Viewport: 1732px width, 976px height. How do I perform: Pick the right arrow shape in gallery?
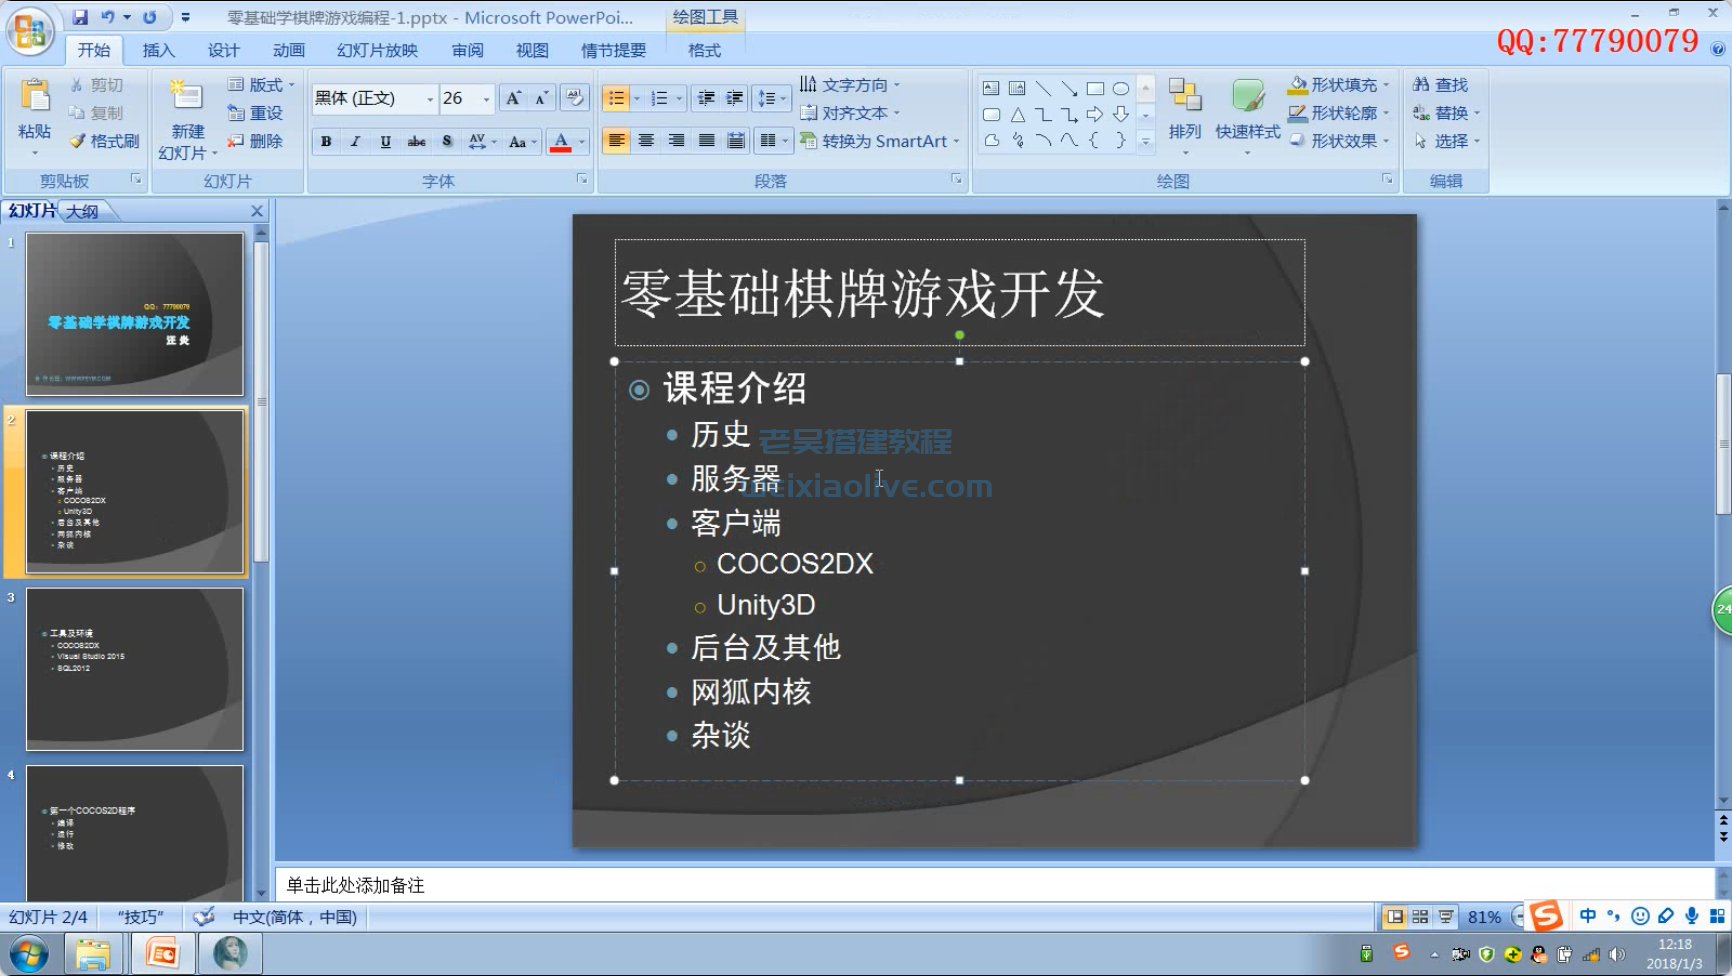tap(1095, 114)
